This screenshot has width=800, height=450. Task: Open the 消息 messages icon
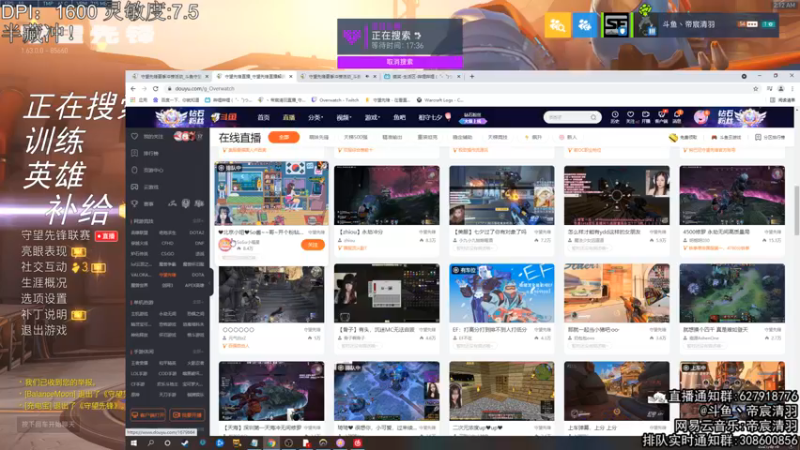pos(677,117)
